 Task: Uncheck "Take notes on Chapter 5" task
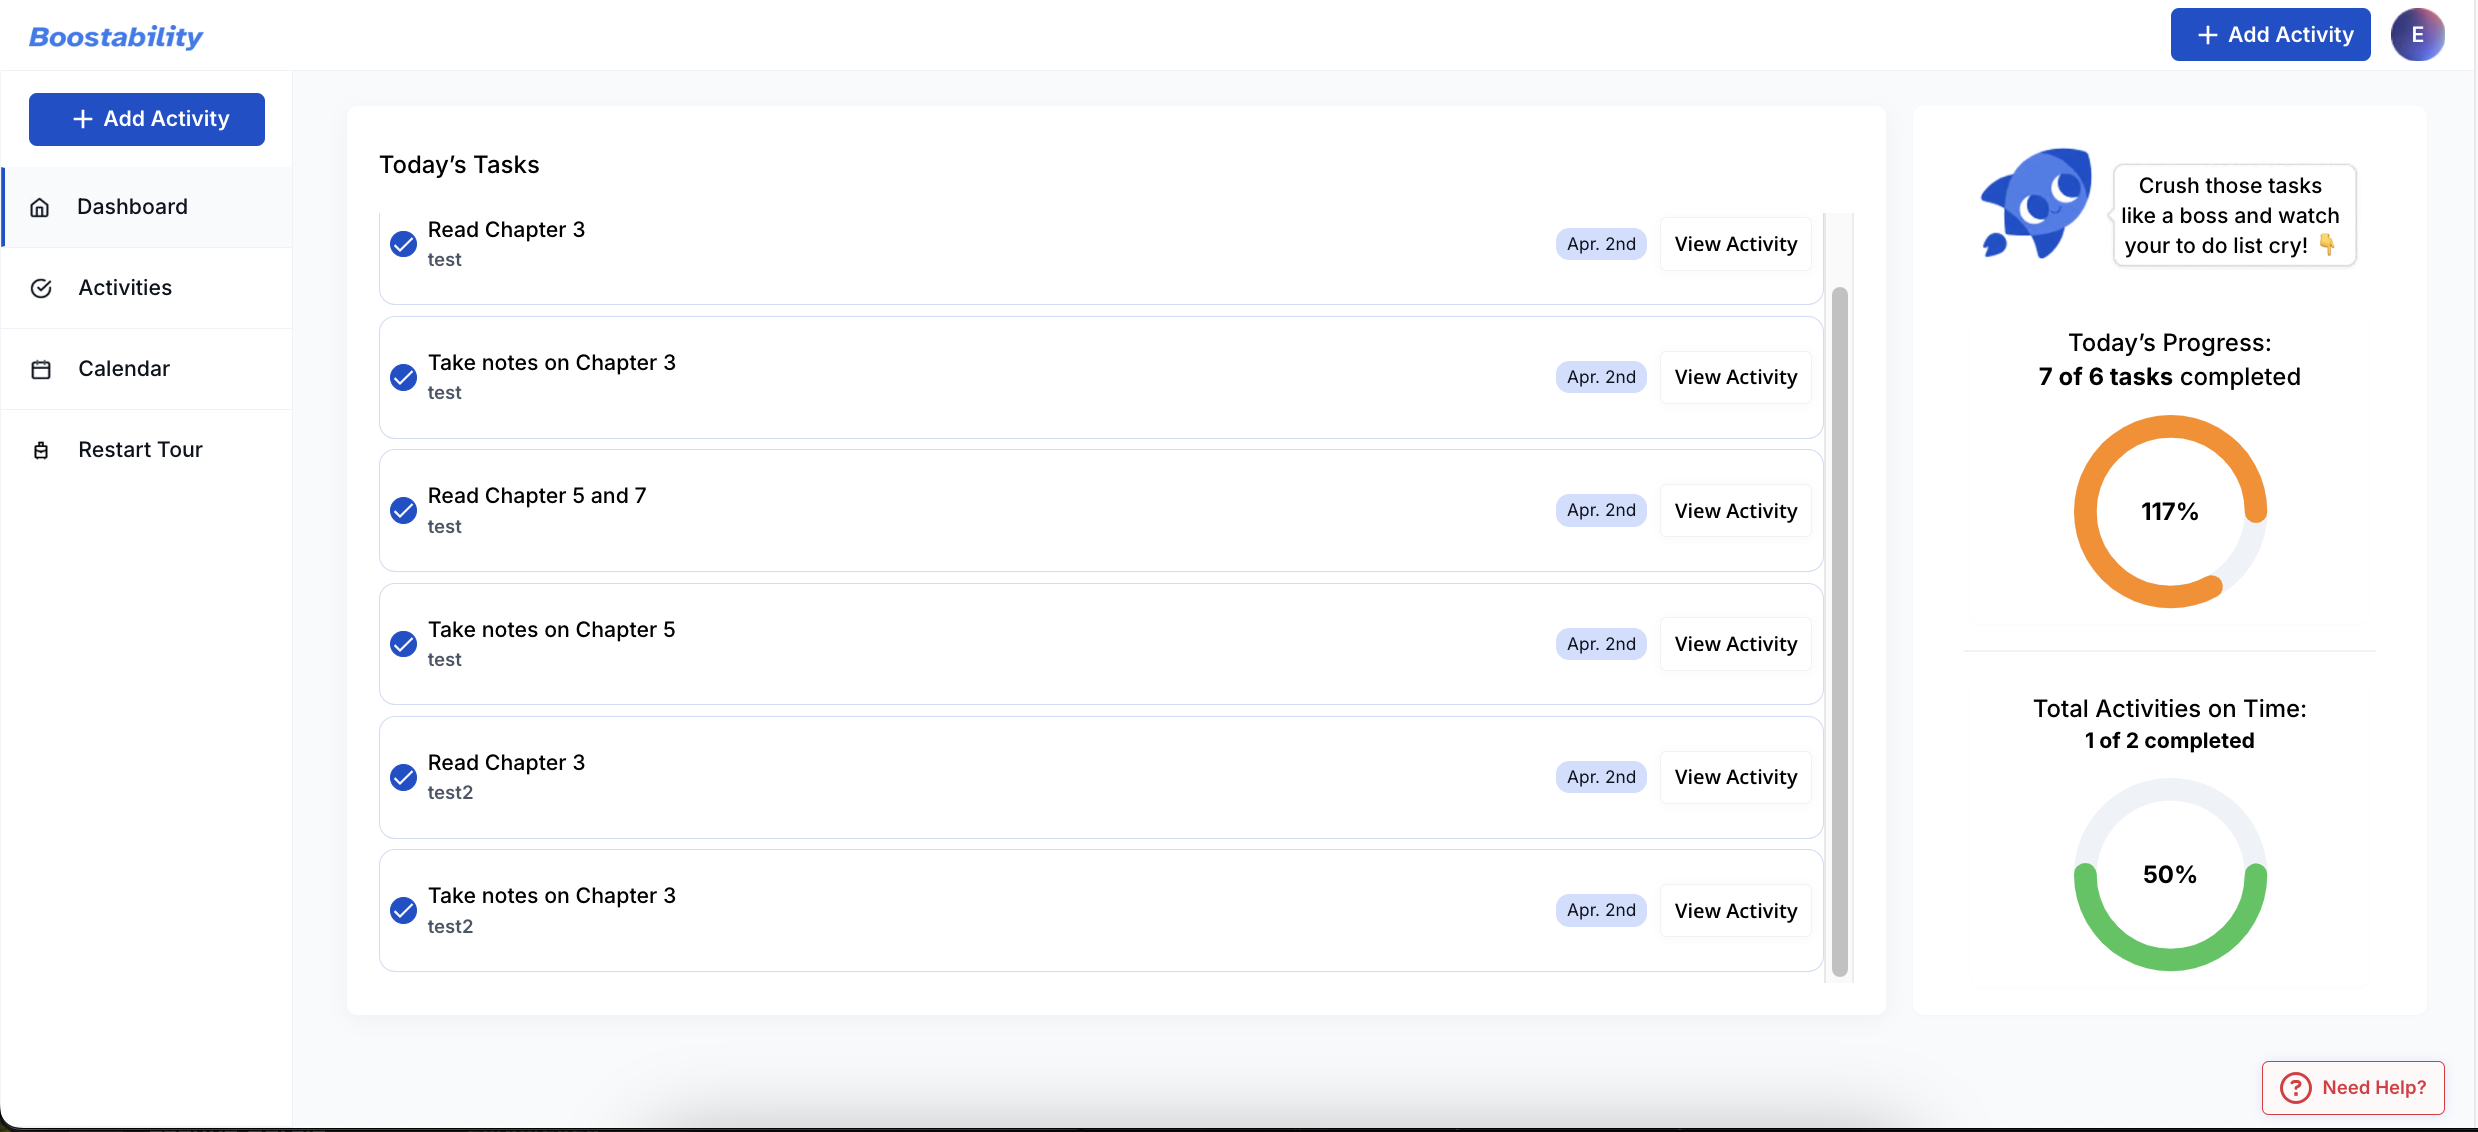click(403, 644)
